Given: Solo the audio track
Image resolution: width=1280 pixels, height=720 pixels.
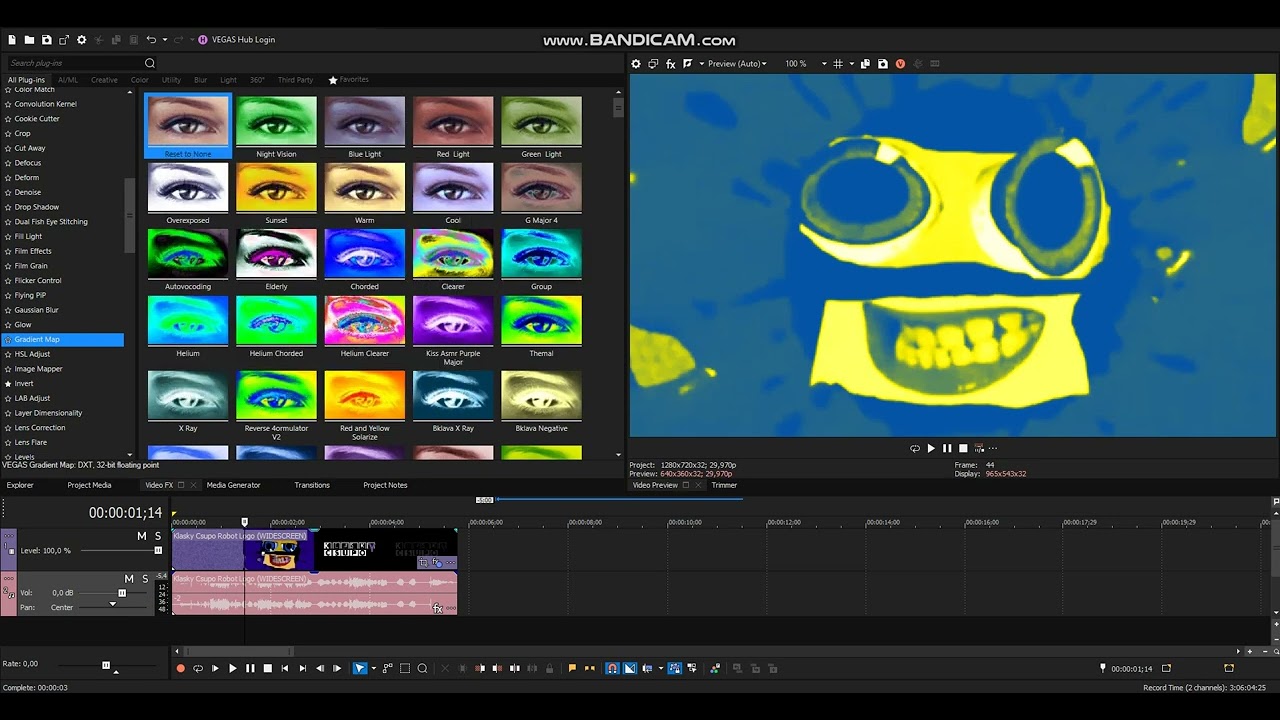Looking at the screenshot, I should (x=145, y=579).
